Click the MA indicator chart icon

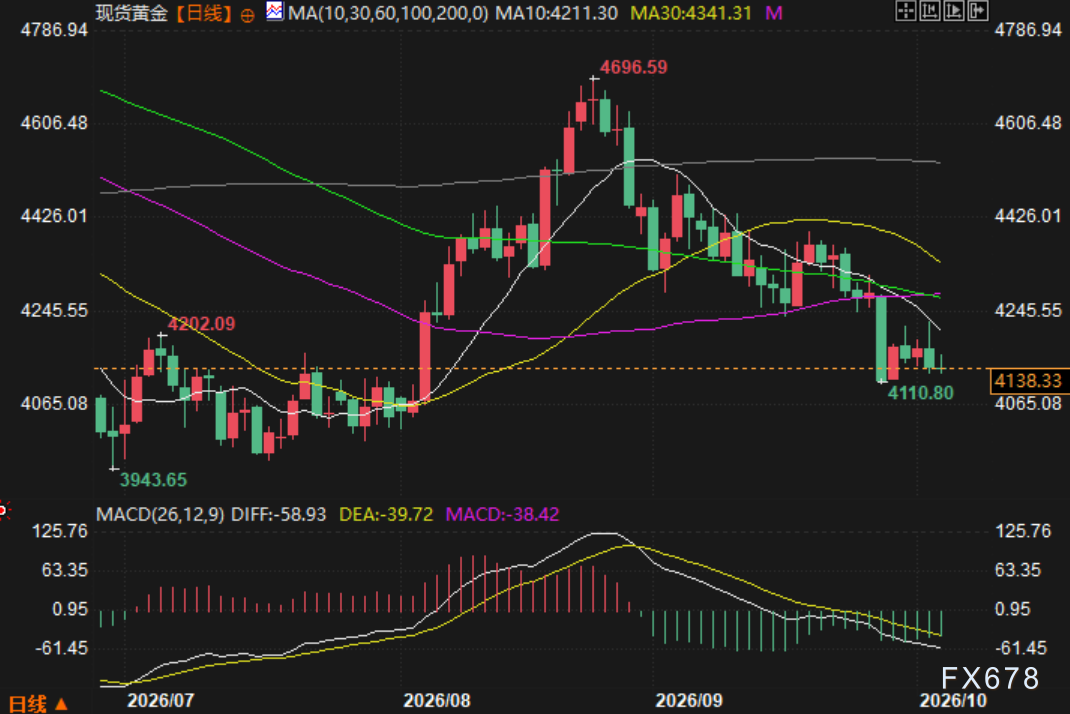(274, 12)
